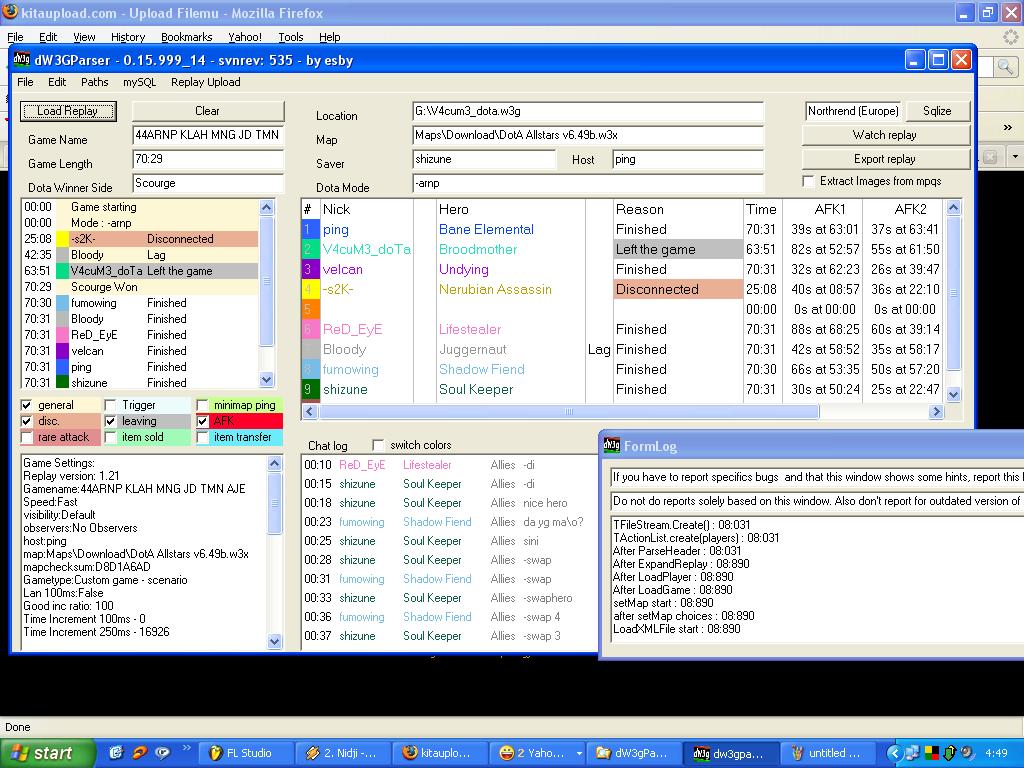Toggle the item sold checkbox
The width and height of the screenshot is (1024, 768).
(110, 437)
